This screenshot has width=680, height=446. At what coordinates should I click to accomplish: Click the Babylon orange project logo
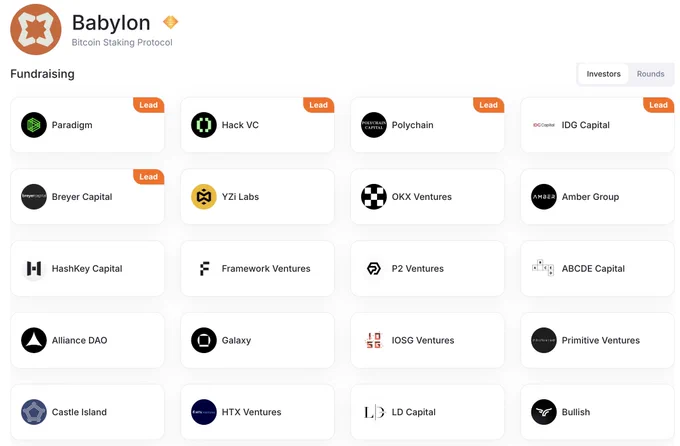(x=36, y=30)
